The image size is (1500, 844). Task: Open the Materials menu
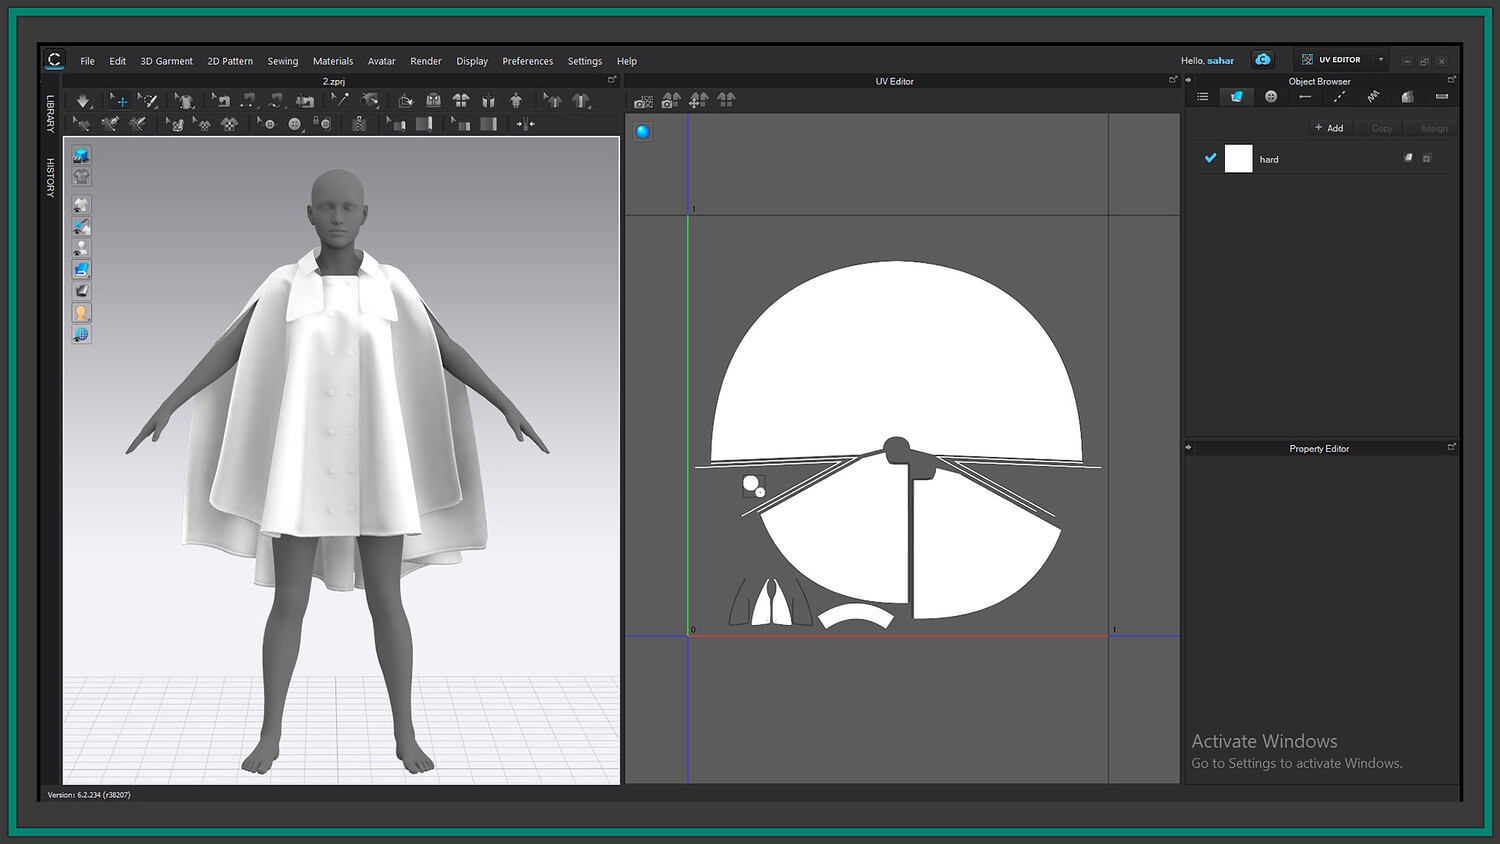(332, 61)
